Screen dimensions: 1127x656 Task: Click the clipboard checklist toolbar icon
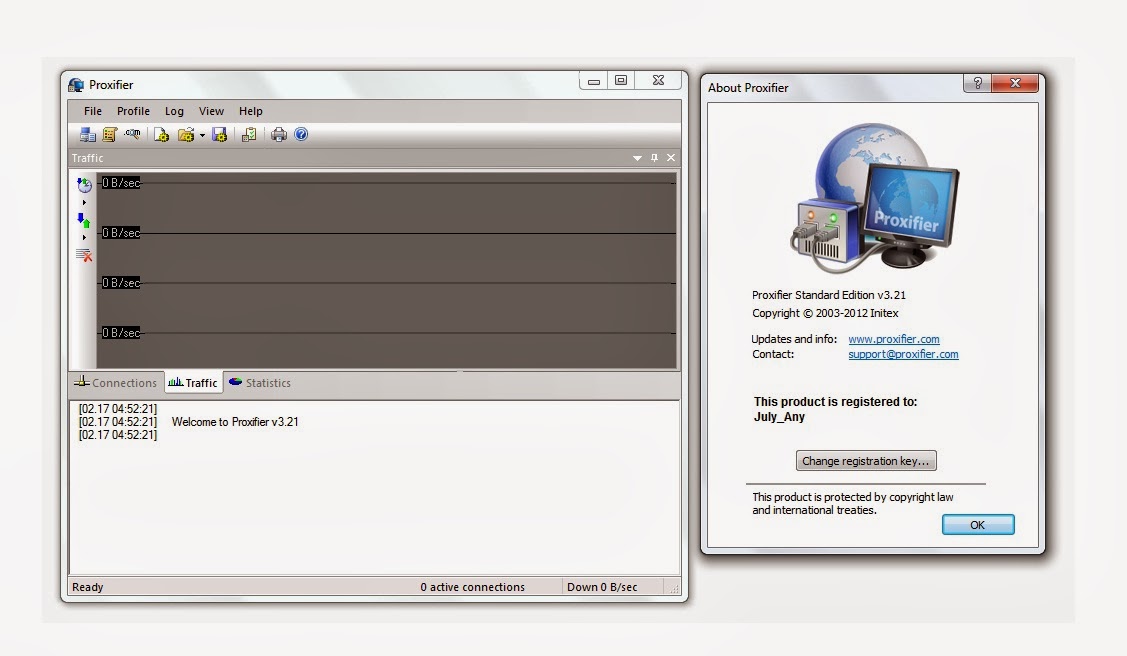249,134
